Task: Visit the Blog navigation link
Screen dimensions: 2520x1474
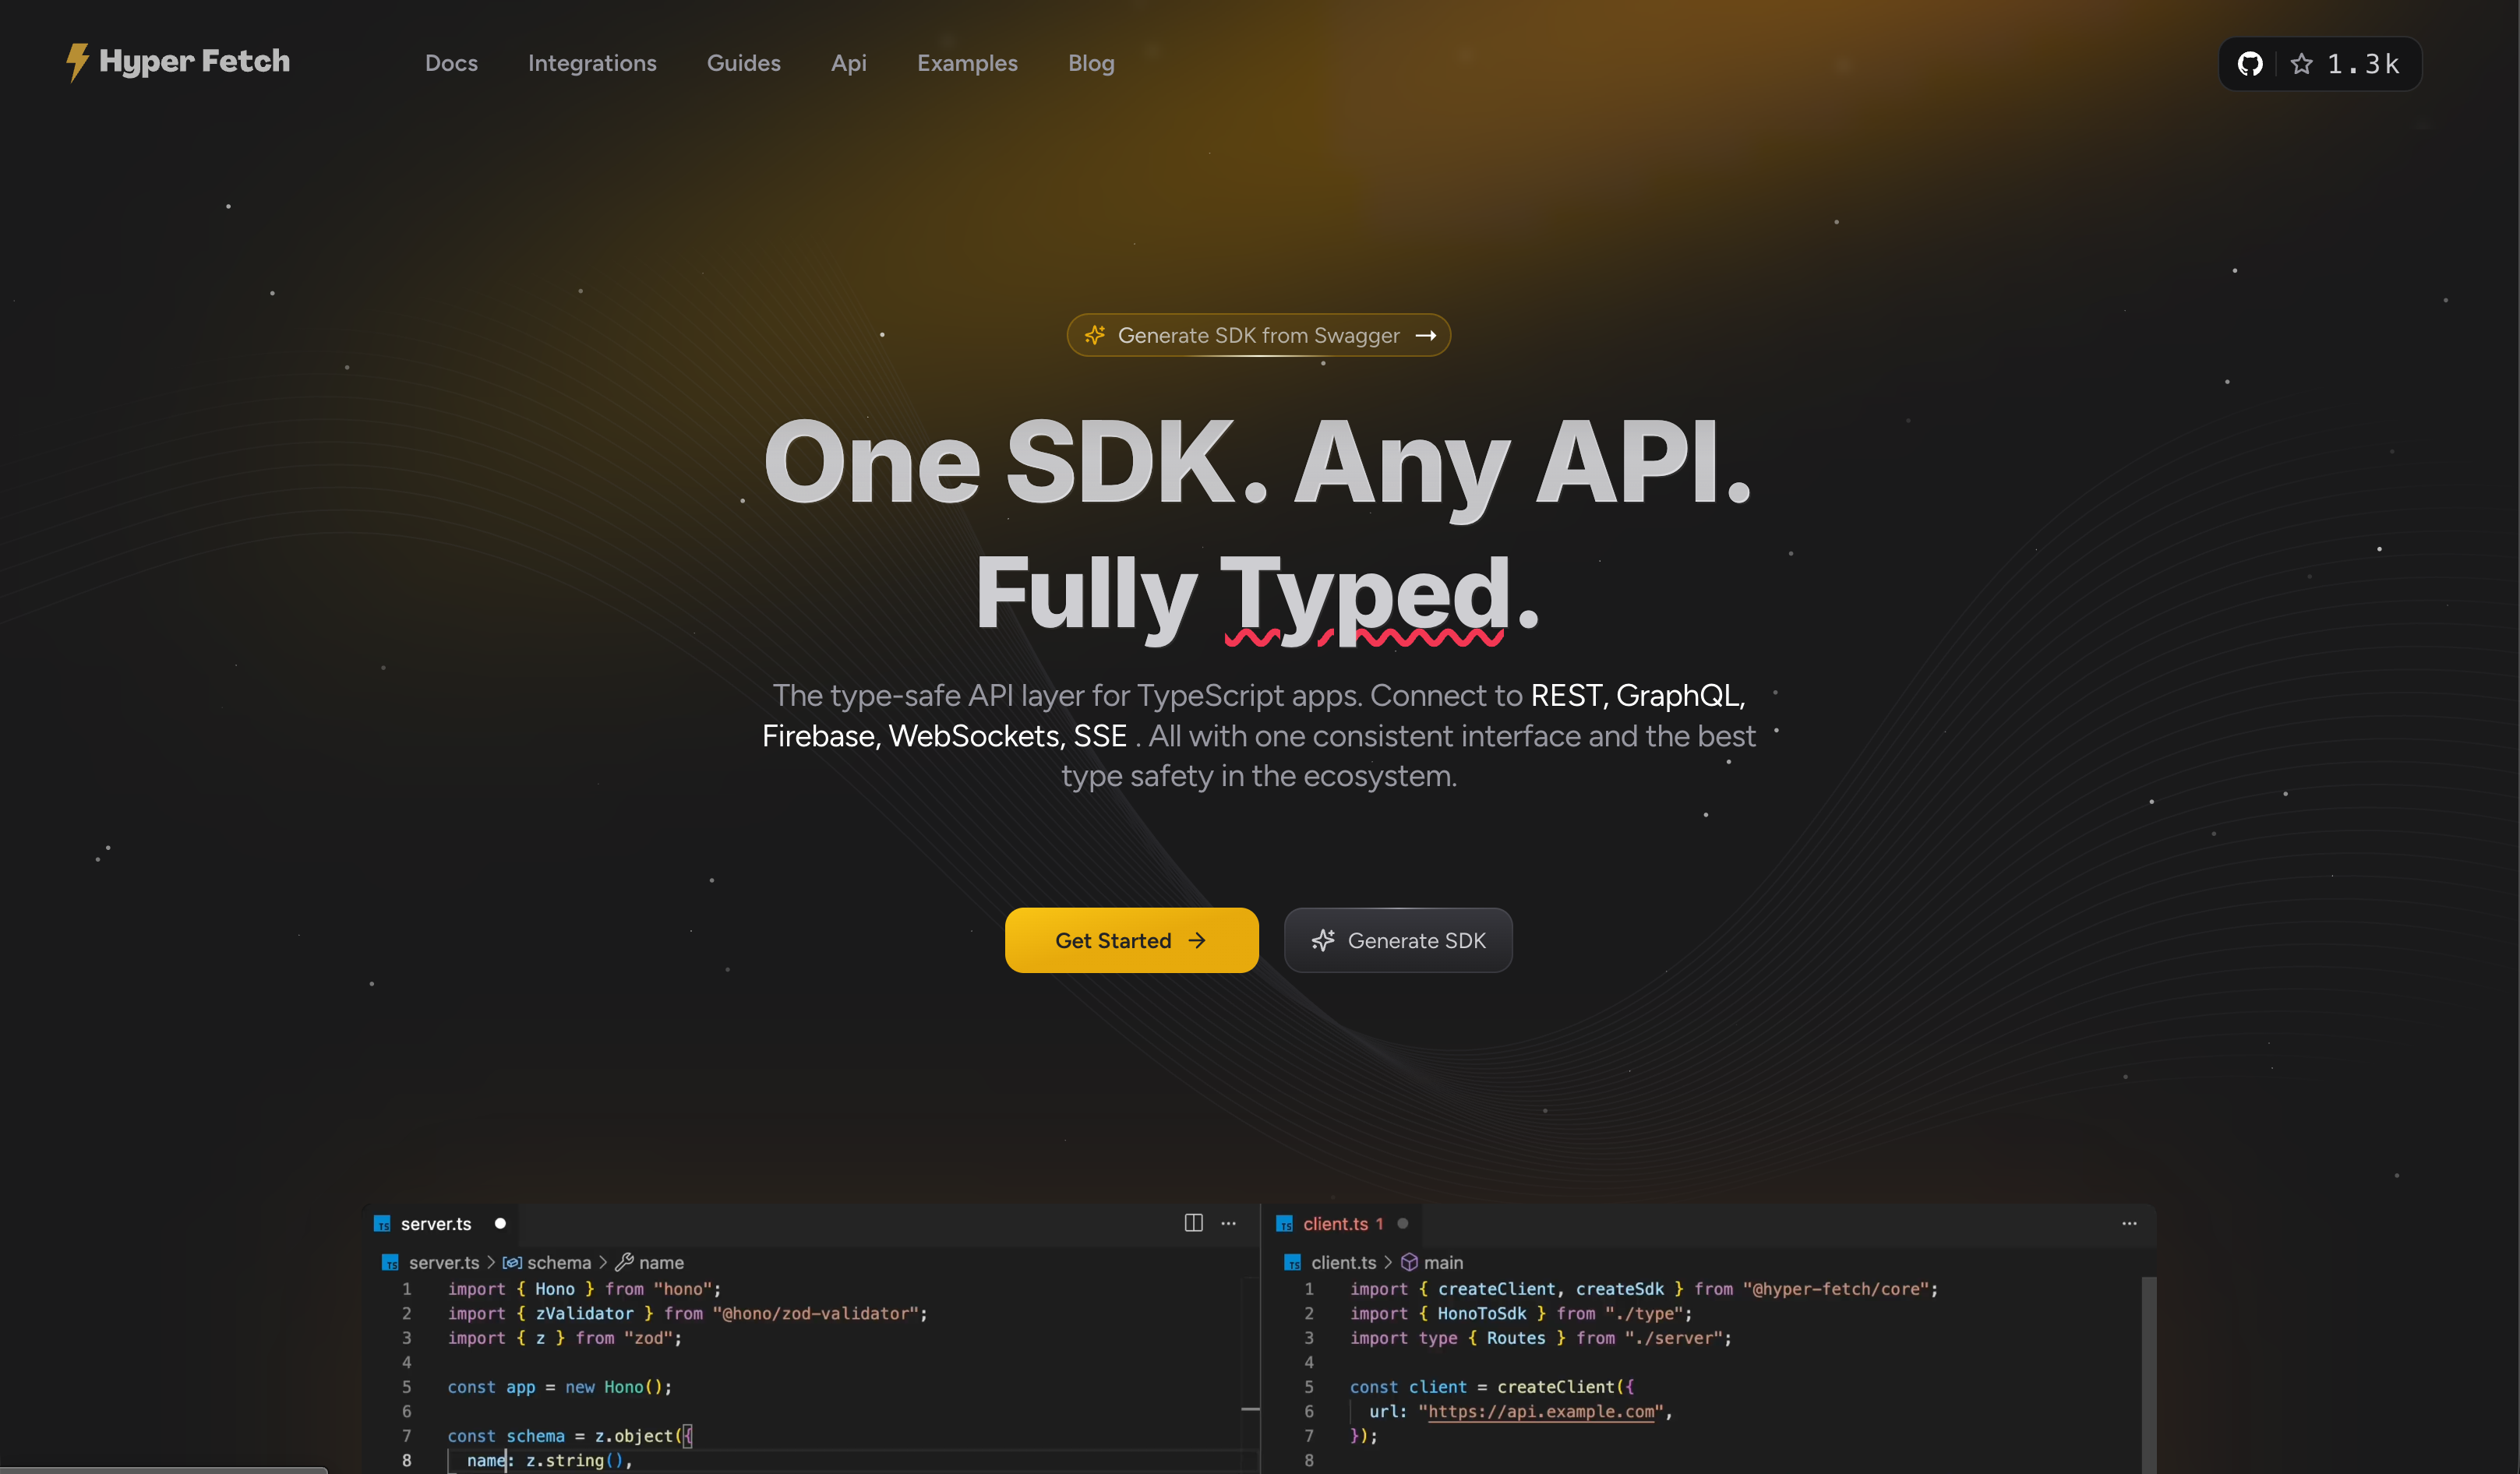Action: (x=1091, y=63)
